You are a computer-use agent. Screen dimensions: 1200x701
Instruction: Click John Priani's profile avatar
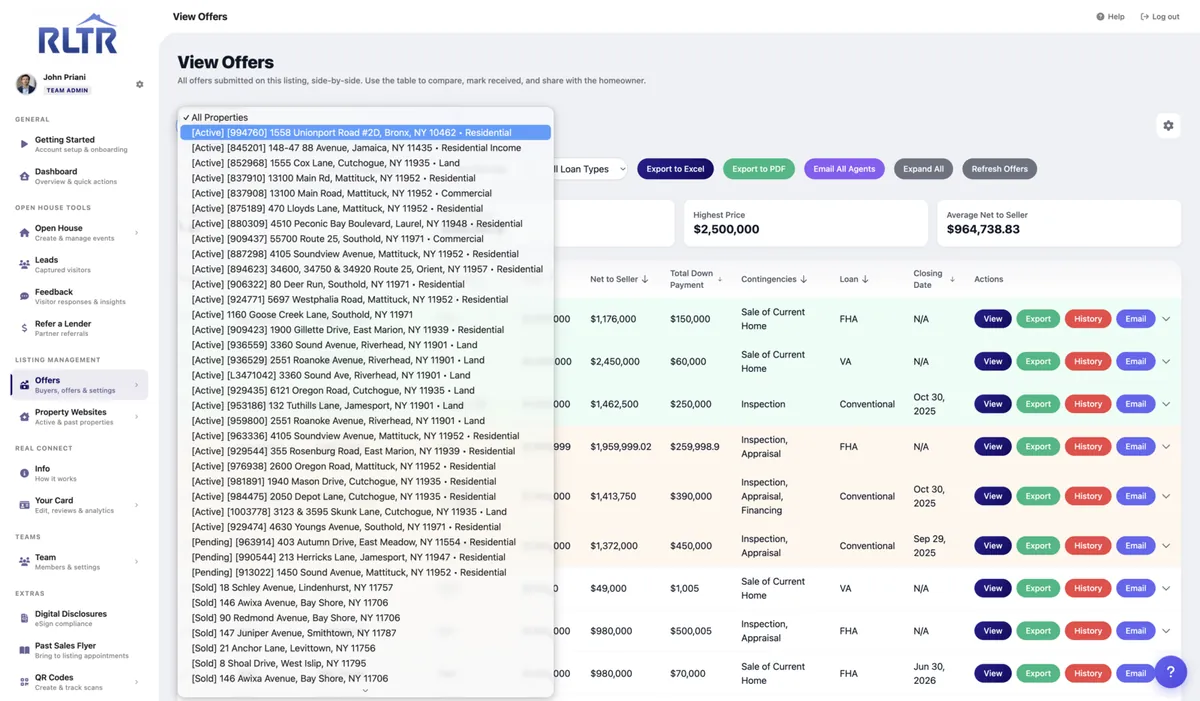(26, 83)
